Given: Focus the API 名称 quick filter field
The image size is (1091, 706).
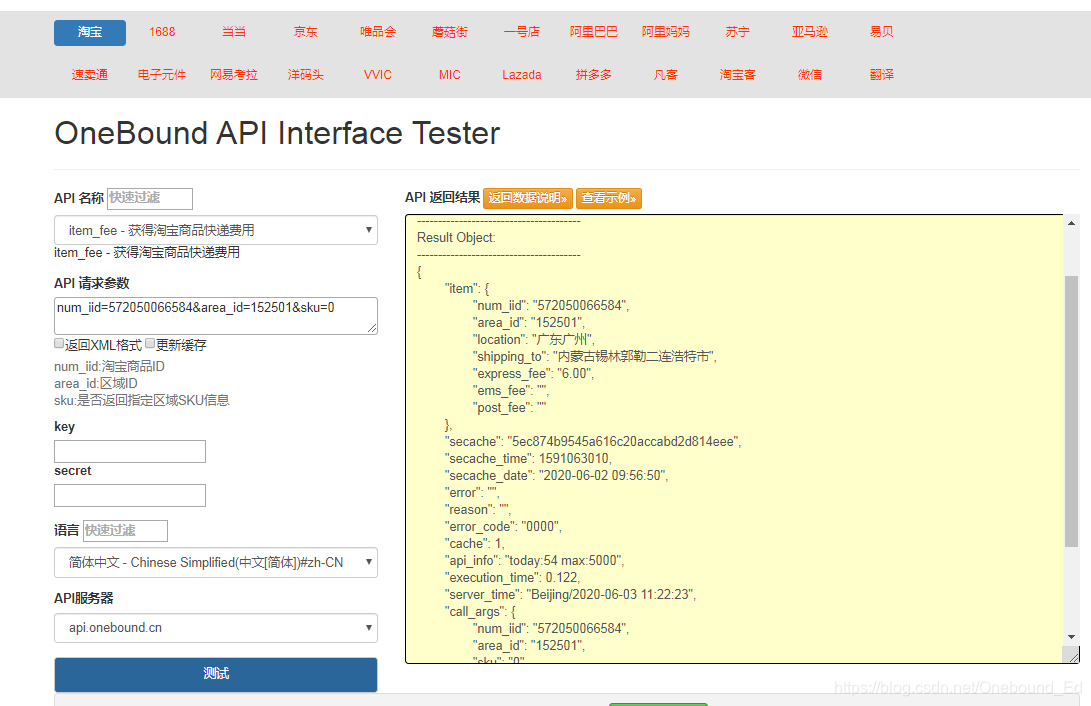Looking at the screenshot, I should tap(150, 198).
